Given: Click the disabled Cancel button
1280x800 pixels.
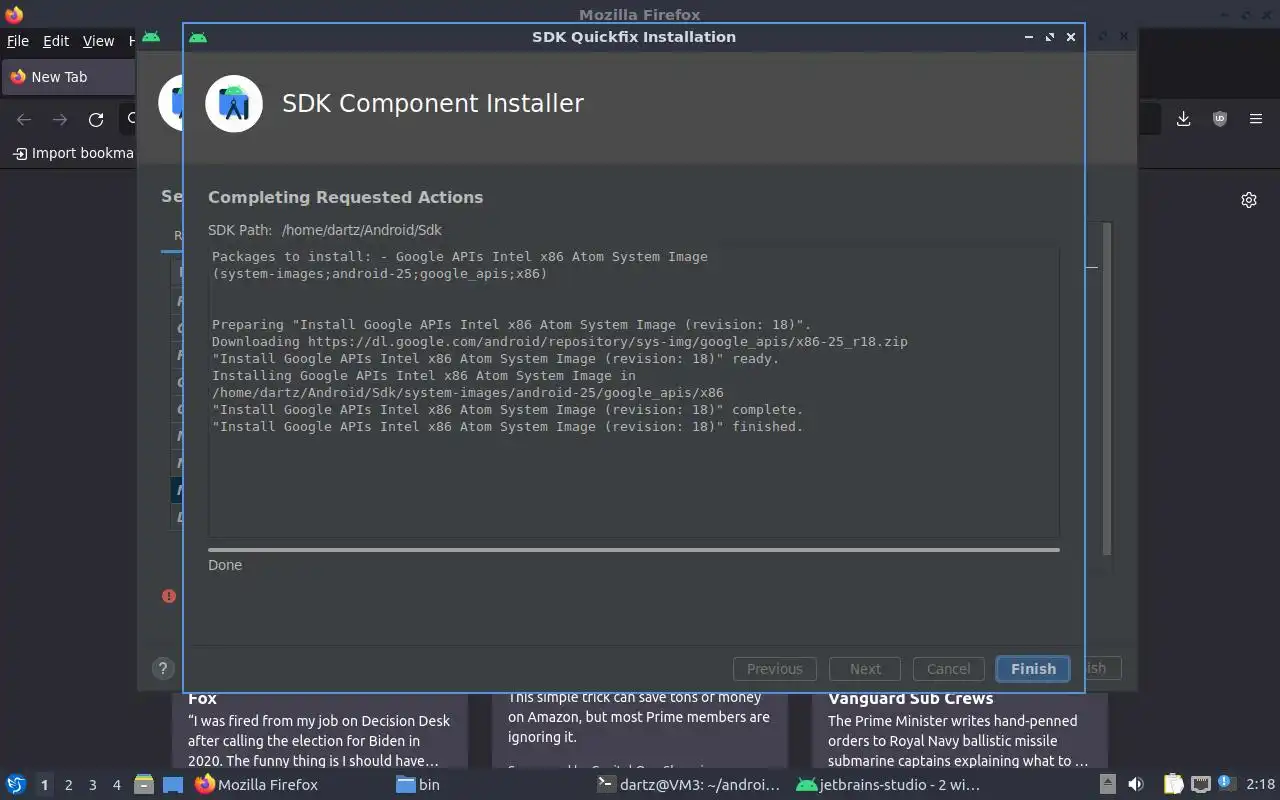Looking at the screenshot, I should point(948,669).
